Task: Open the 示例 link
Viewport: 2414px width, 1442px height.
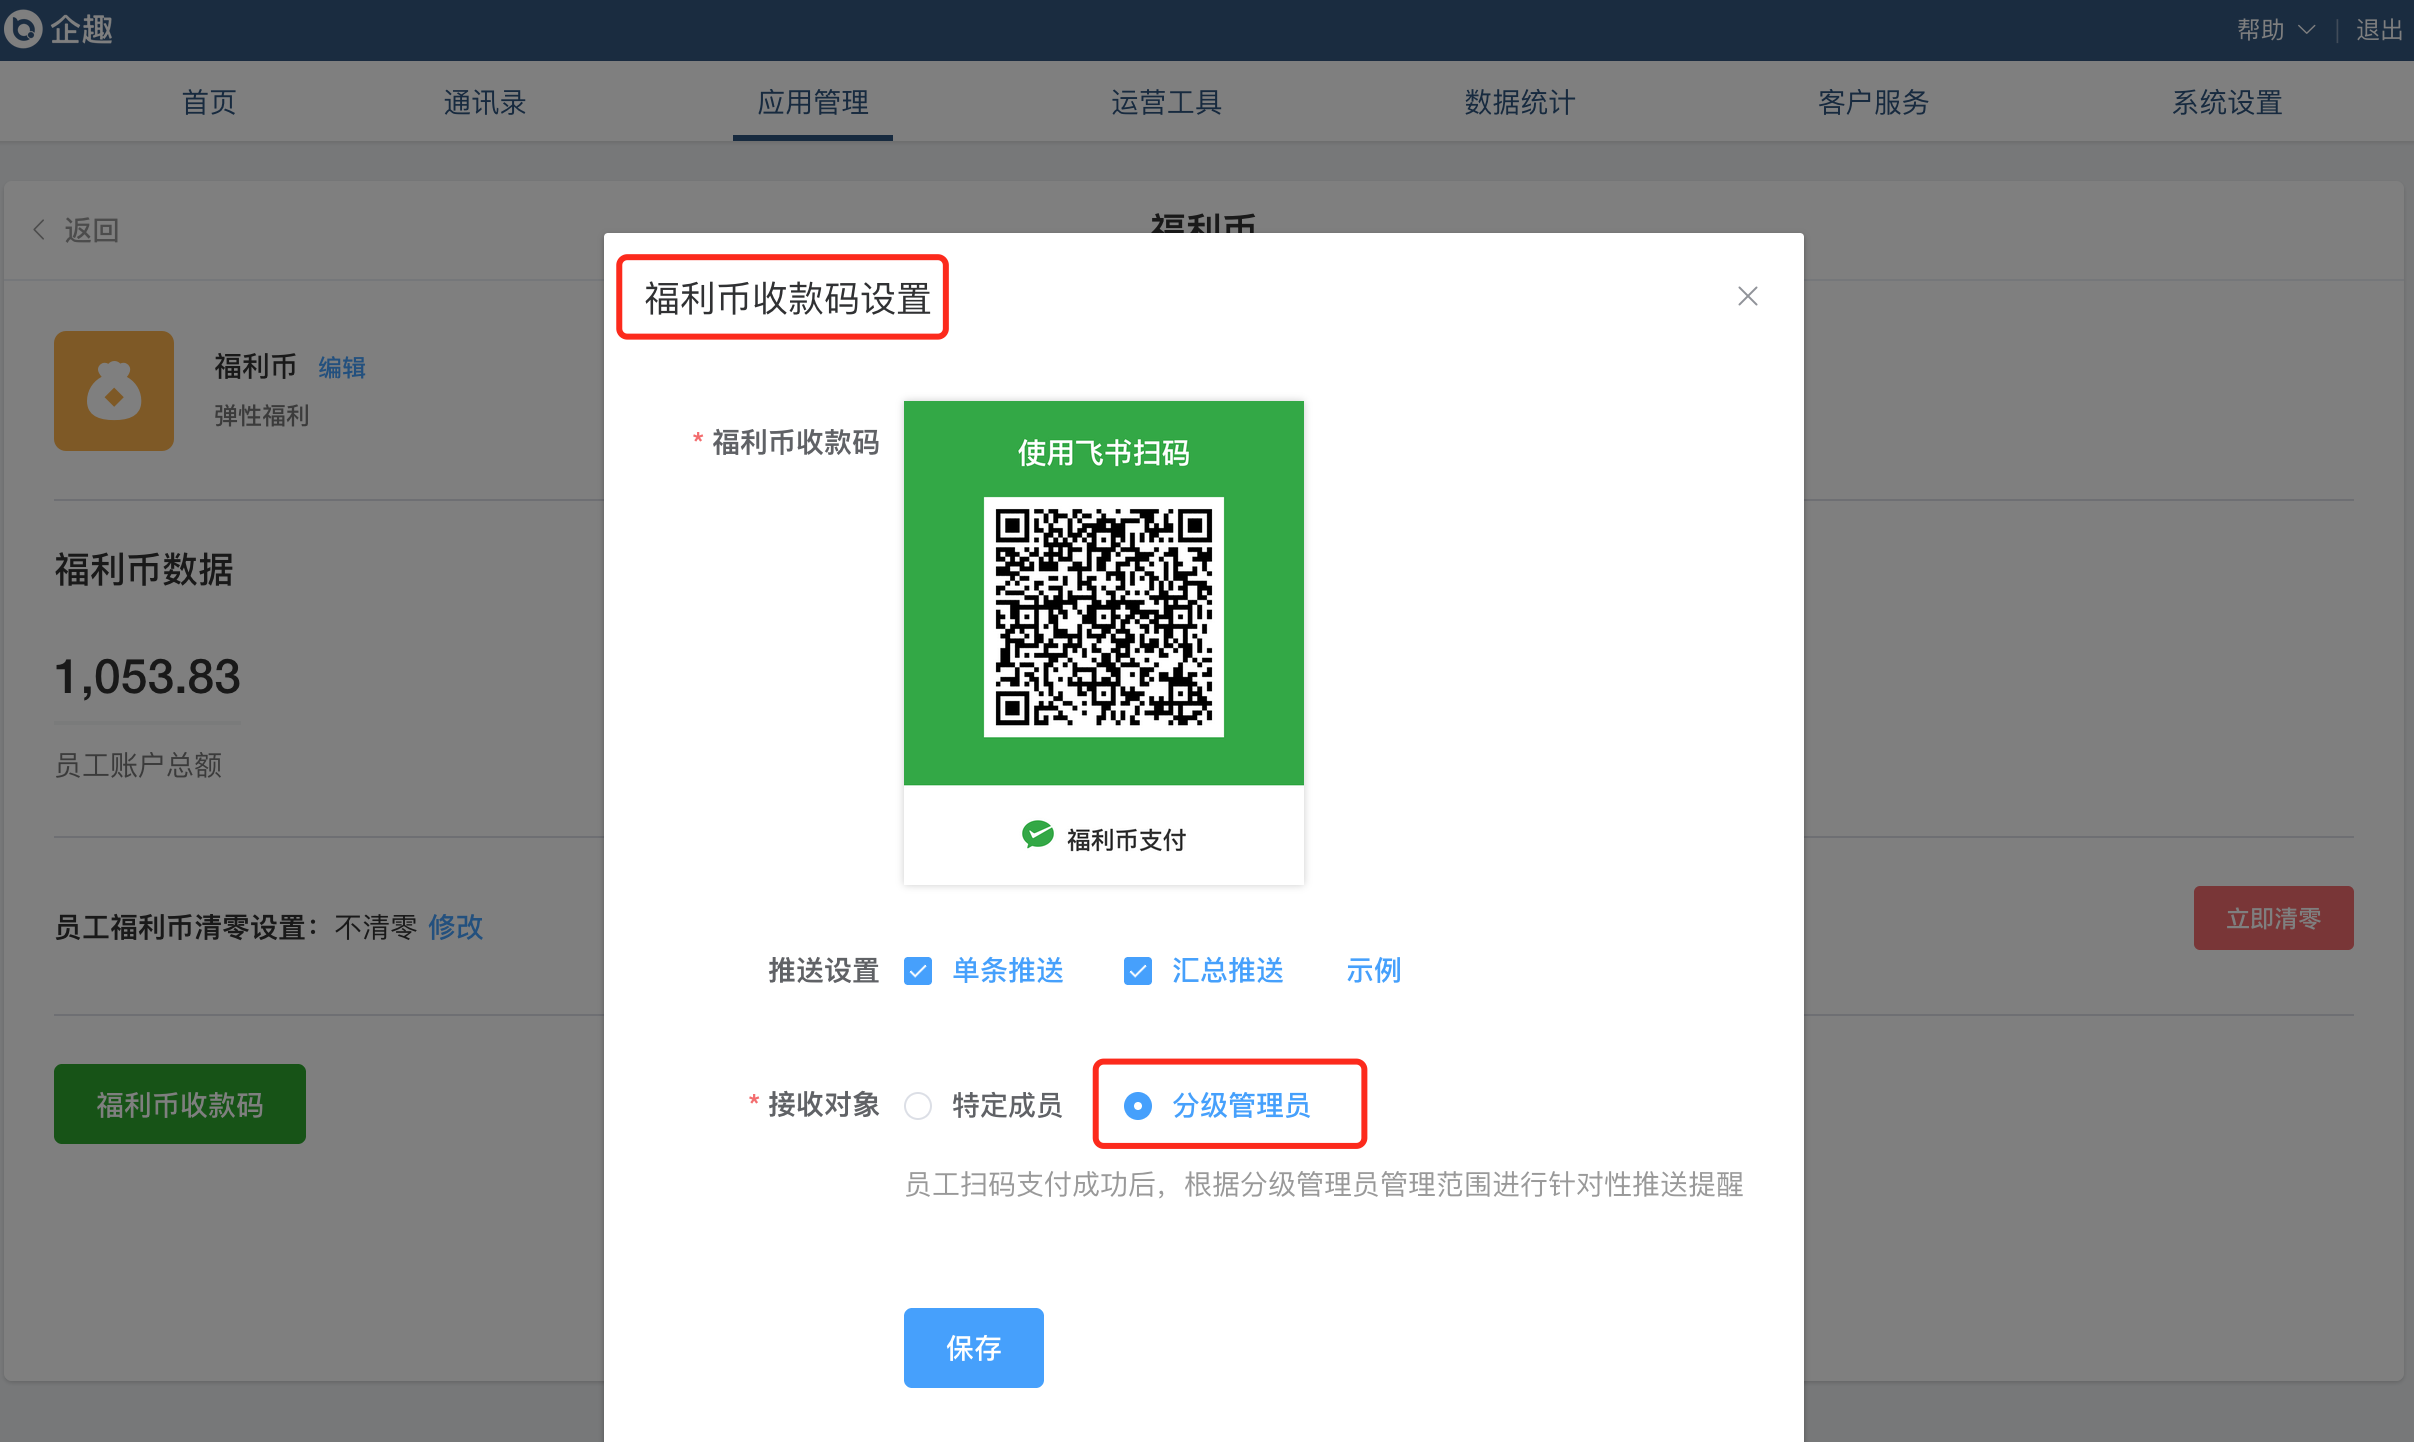Action: (x=1373, y=970)
